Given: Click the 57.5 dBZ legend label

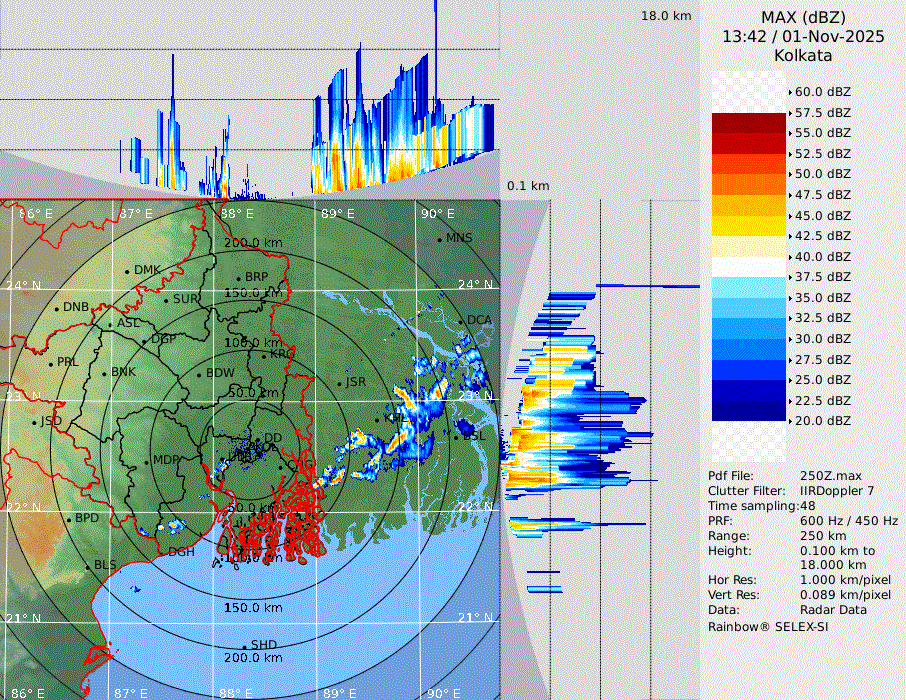Looking at the screenshot, I should [x=822, y=112].
